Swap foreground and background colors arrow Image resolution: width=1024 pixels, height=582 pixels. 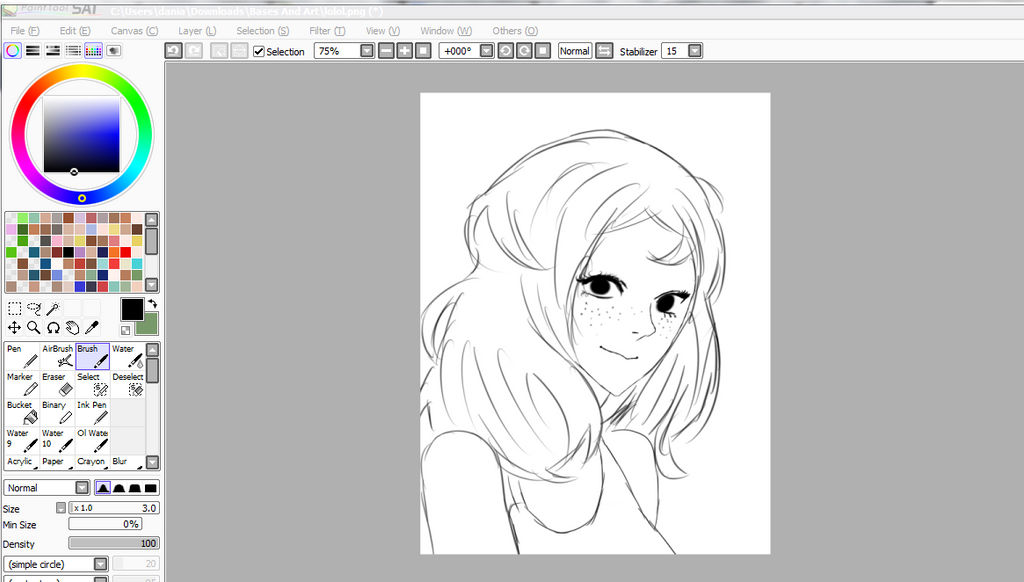(x=152, y=304)
